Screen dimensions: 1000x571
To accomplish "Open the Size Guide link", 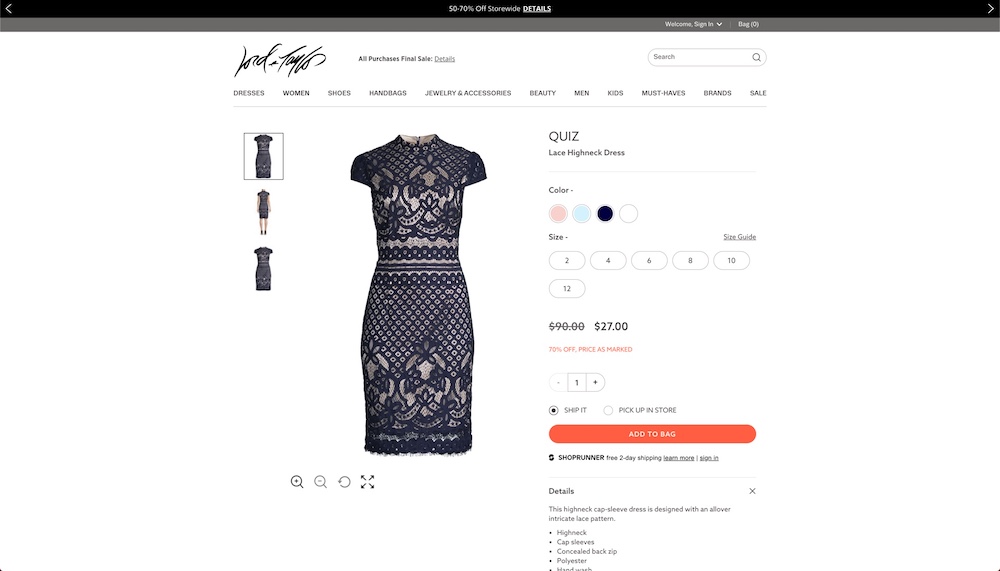I will point(739,237).
